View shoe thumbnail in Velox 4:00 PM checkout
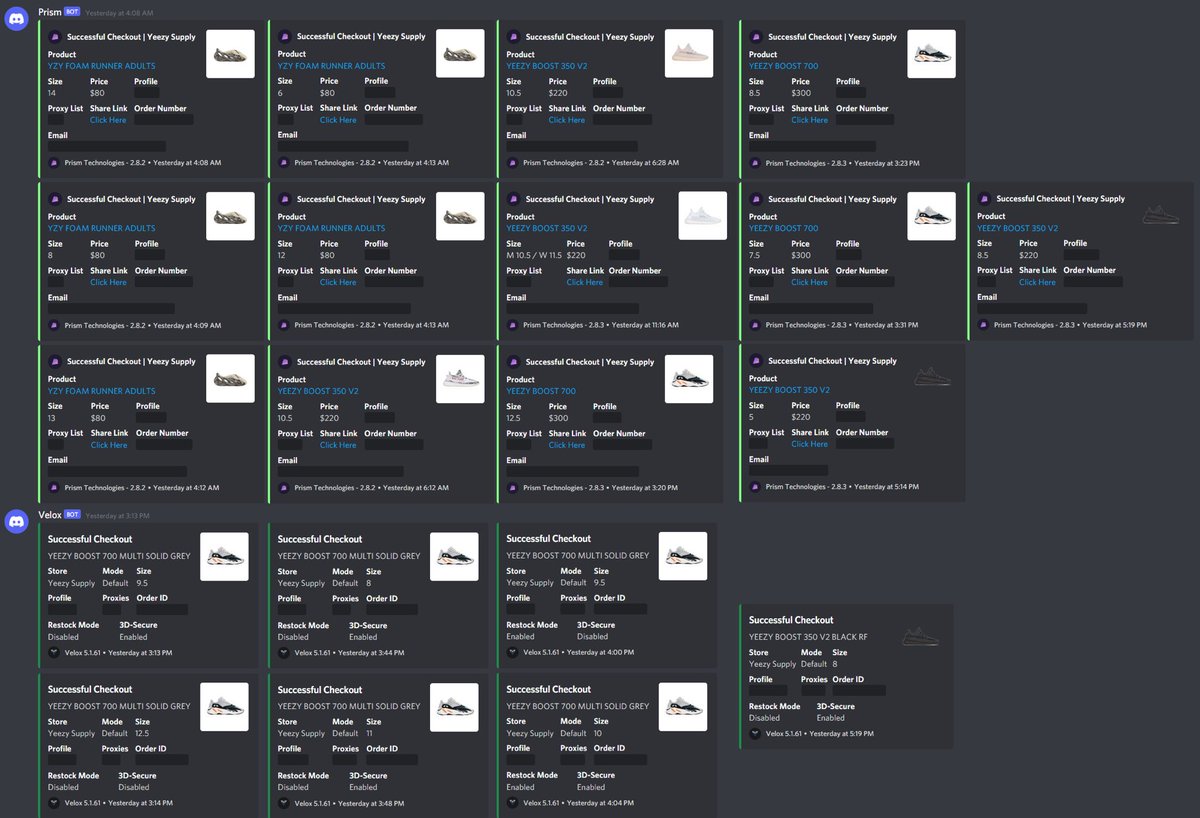The width and height of the screenshot is (1200, 818). click(683, 556)
